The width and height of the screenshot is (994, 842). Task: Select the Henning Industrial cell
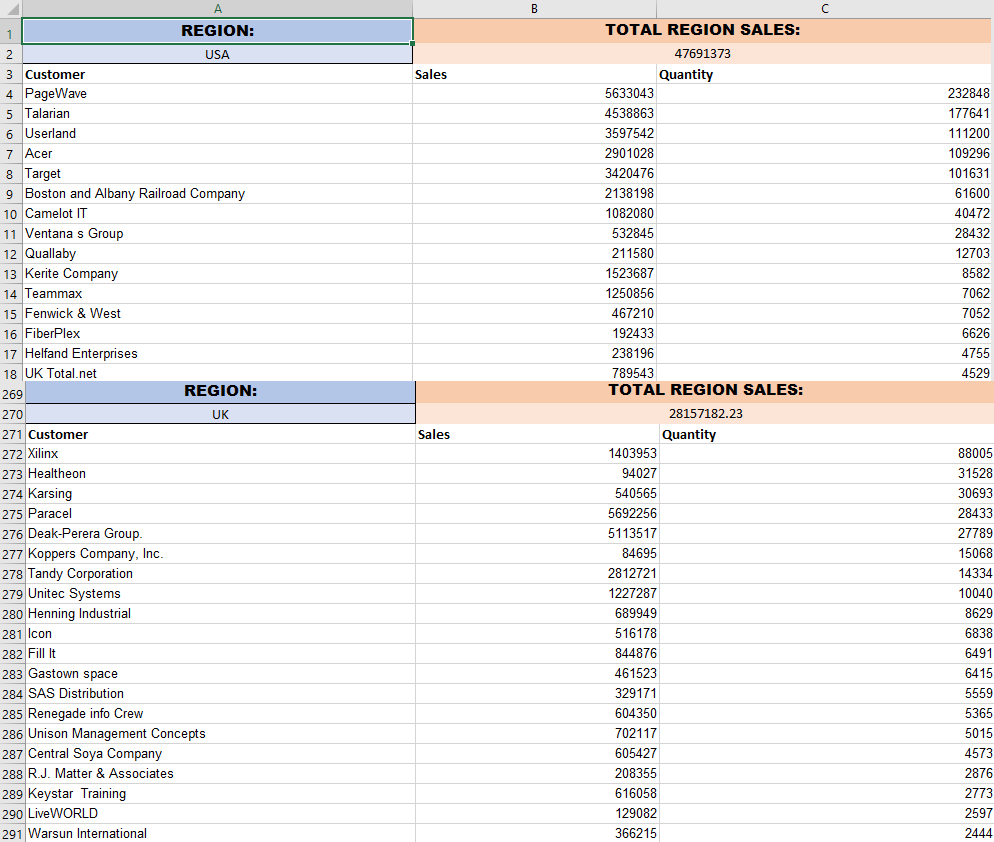221,614
